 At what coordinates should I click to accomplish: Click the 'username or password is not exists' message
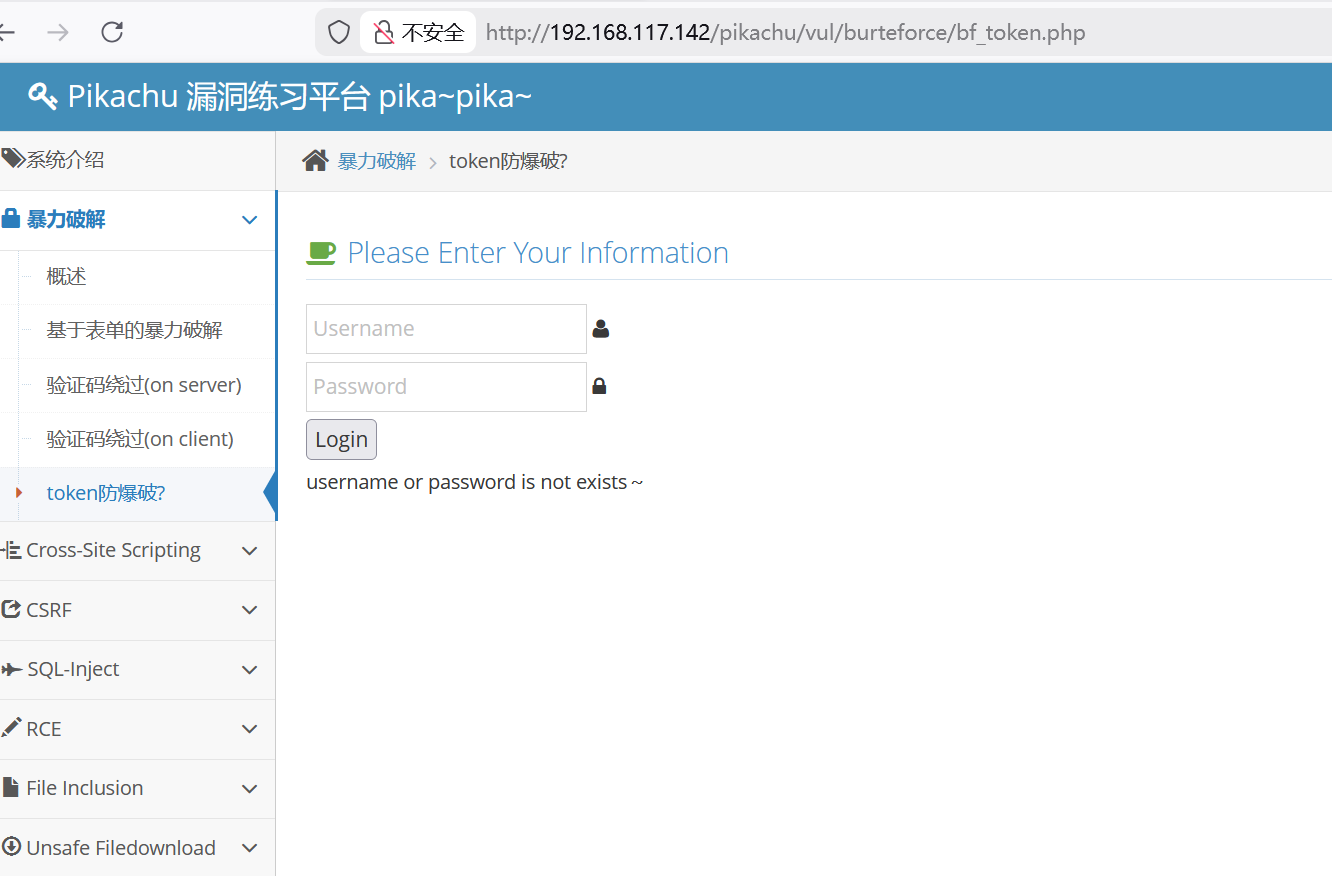[475, 482]
